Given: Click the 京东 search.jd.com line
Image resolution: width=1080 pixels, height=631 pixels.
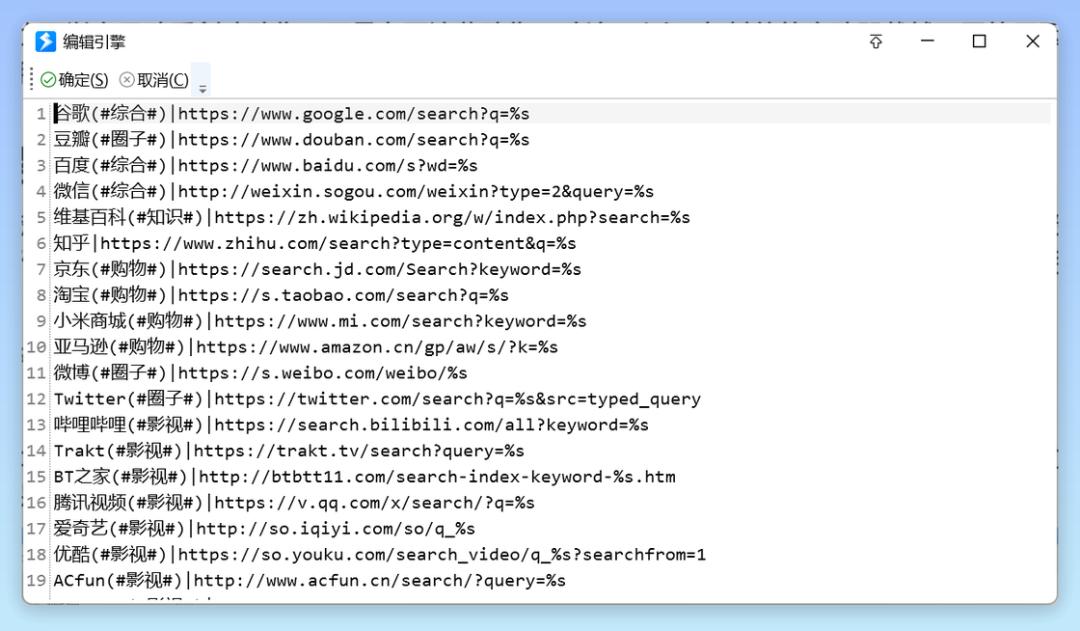Looking at the screenshot, I should (x=318, y=269).
